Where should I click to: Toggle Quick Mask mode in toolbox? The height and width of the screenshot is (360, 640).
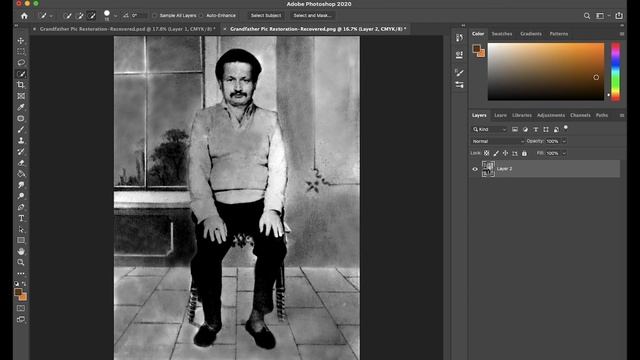[x=21, y=308]
